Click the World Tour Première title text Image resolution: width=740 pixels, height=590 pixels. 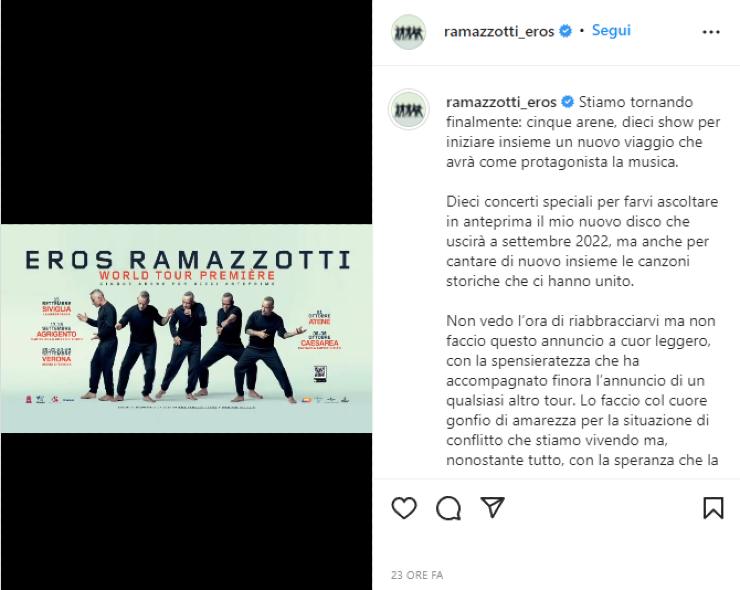pos(187,275)
